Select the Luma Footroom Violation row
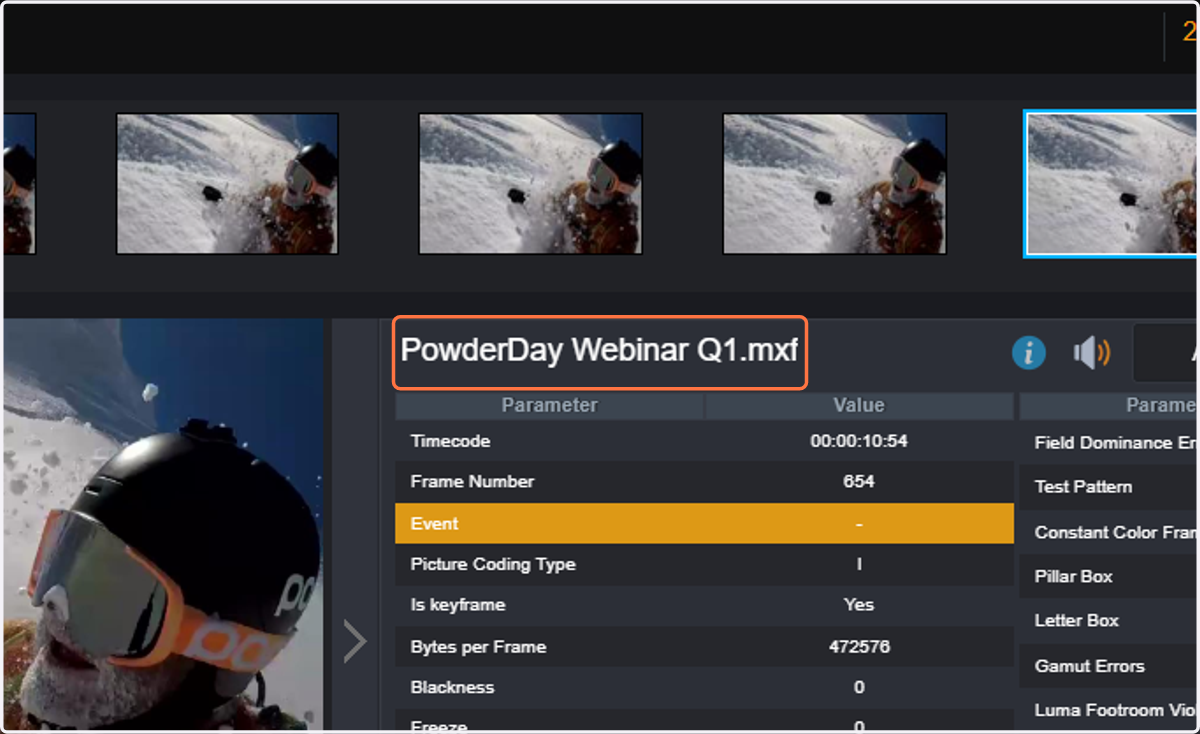The width and height of the screenshot is (1200, 734). click(1109, 710)
